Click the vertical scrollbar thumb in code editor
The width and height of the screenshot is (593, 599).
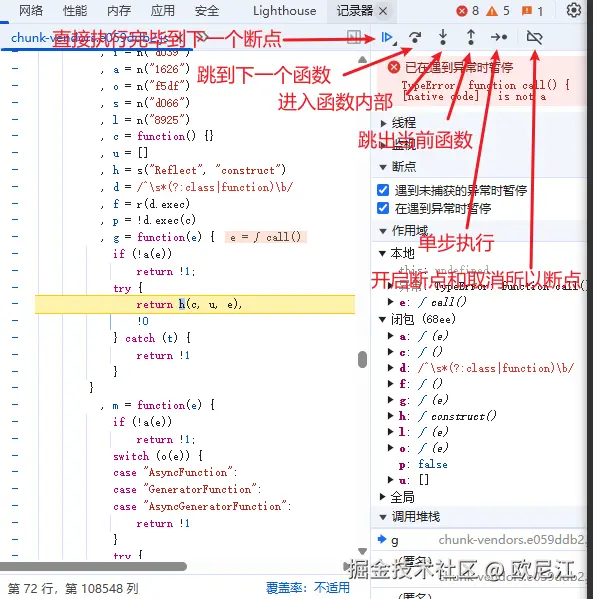coord(363,359)
